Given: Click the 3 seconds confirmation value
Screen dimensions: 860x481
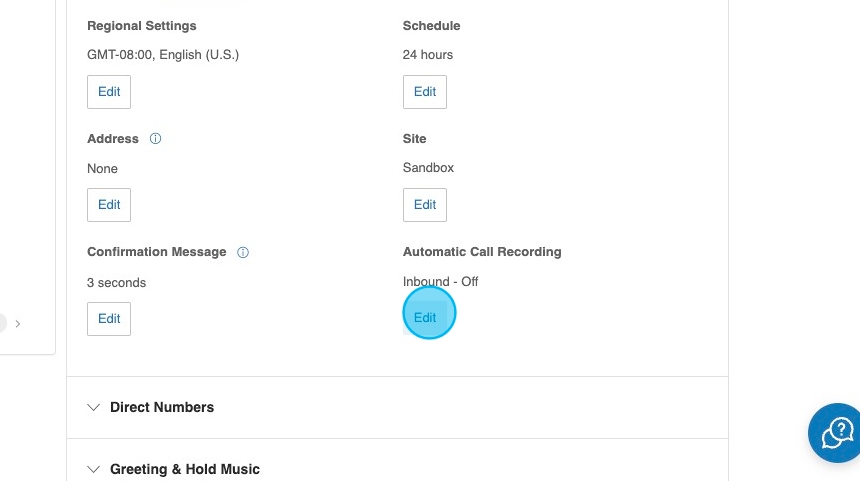Looking at the screenshot, I should [x=116, y=283].
